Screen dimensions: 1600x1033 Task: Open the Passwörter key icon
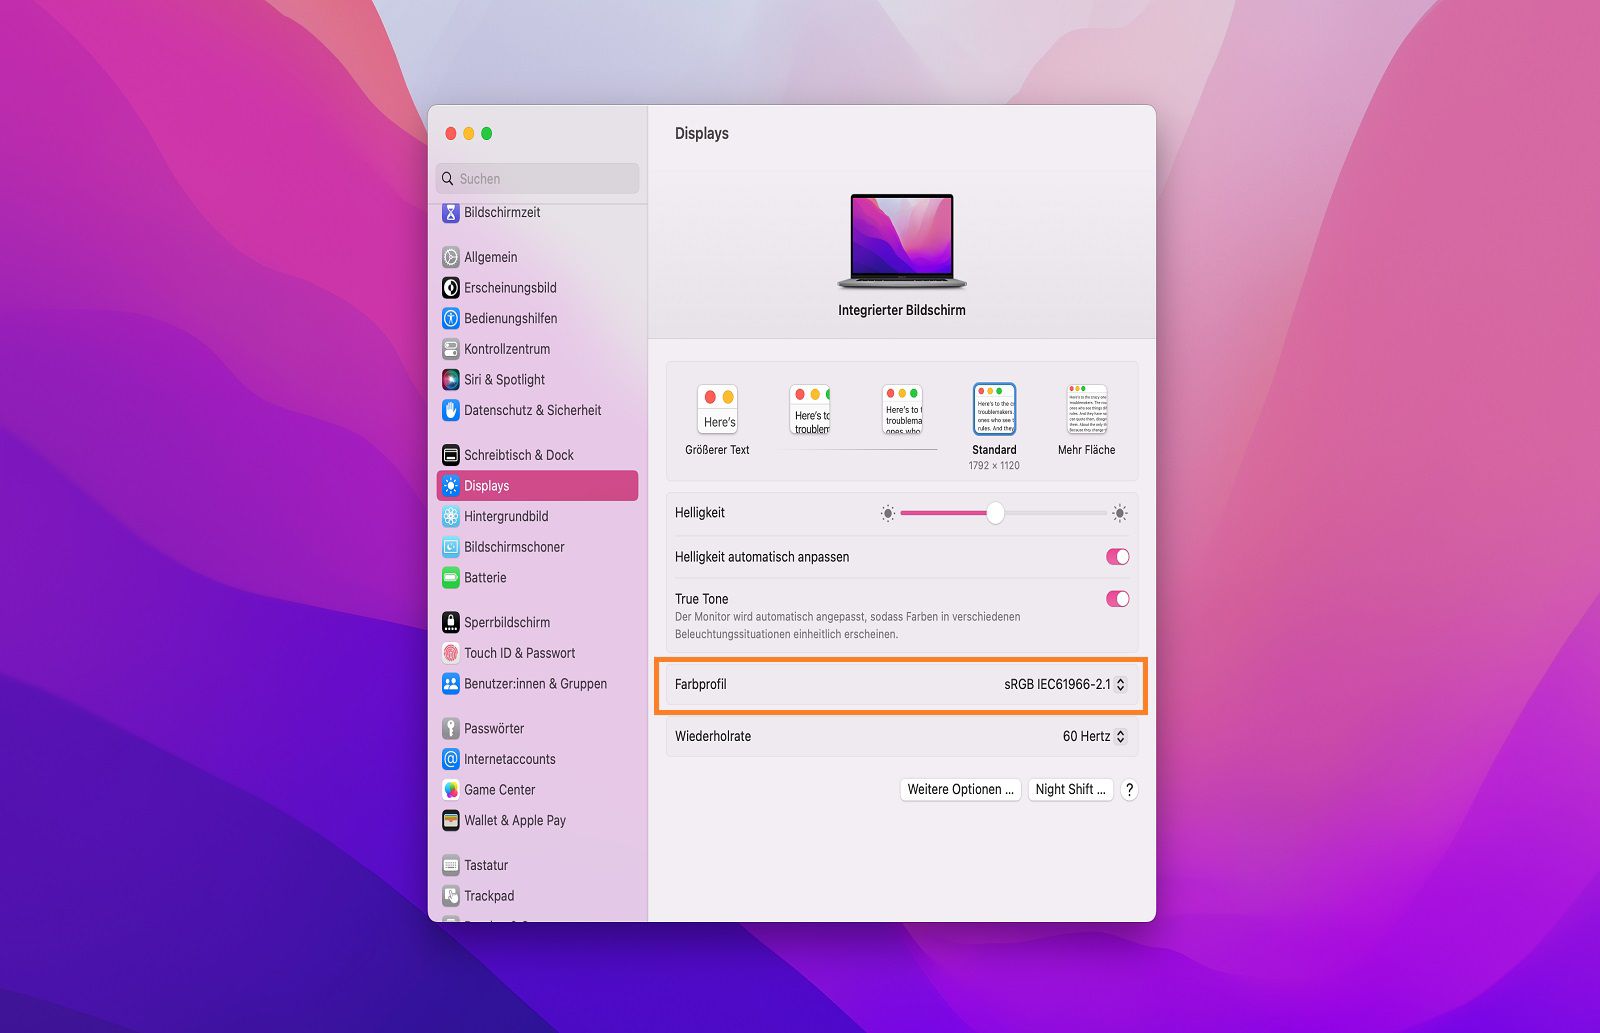tap(451, 728)
